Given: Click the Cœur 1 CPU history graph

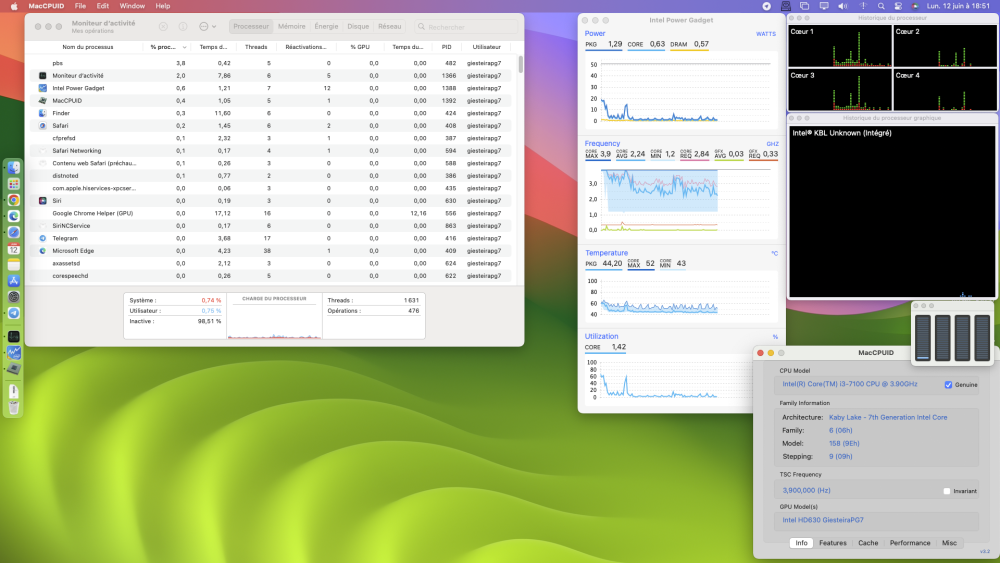Looking at the screenshot, I should click(x=840, y=46).
